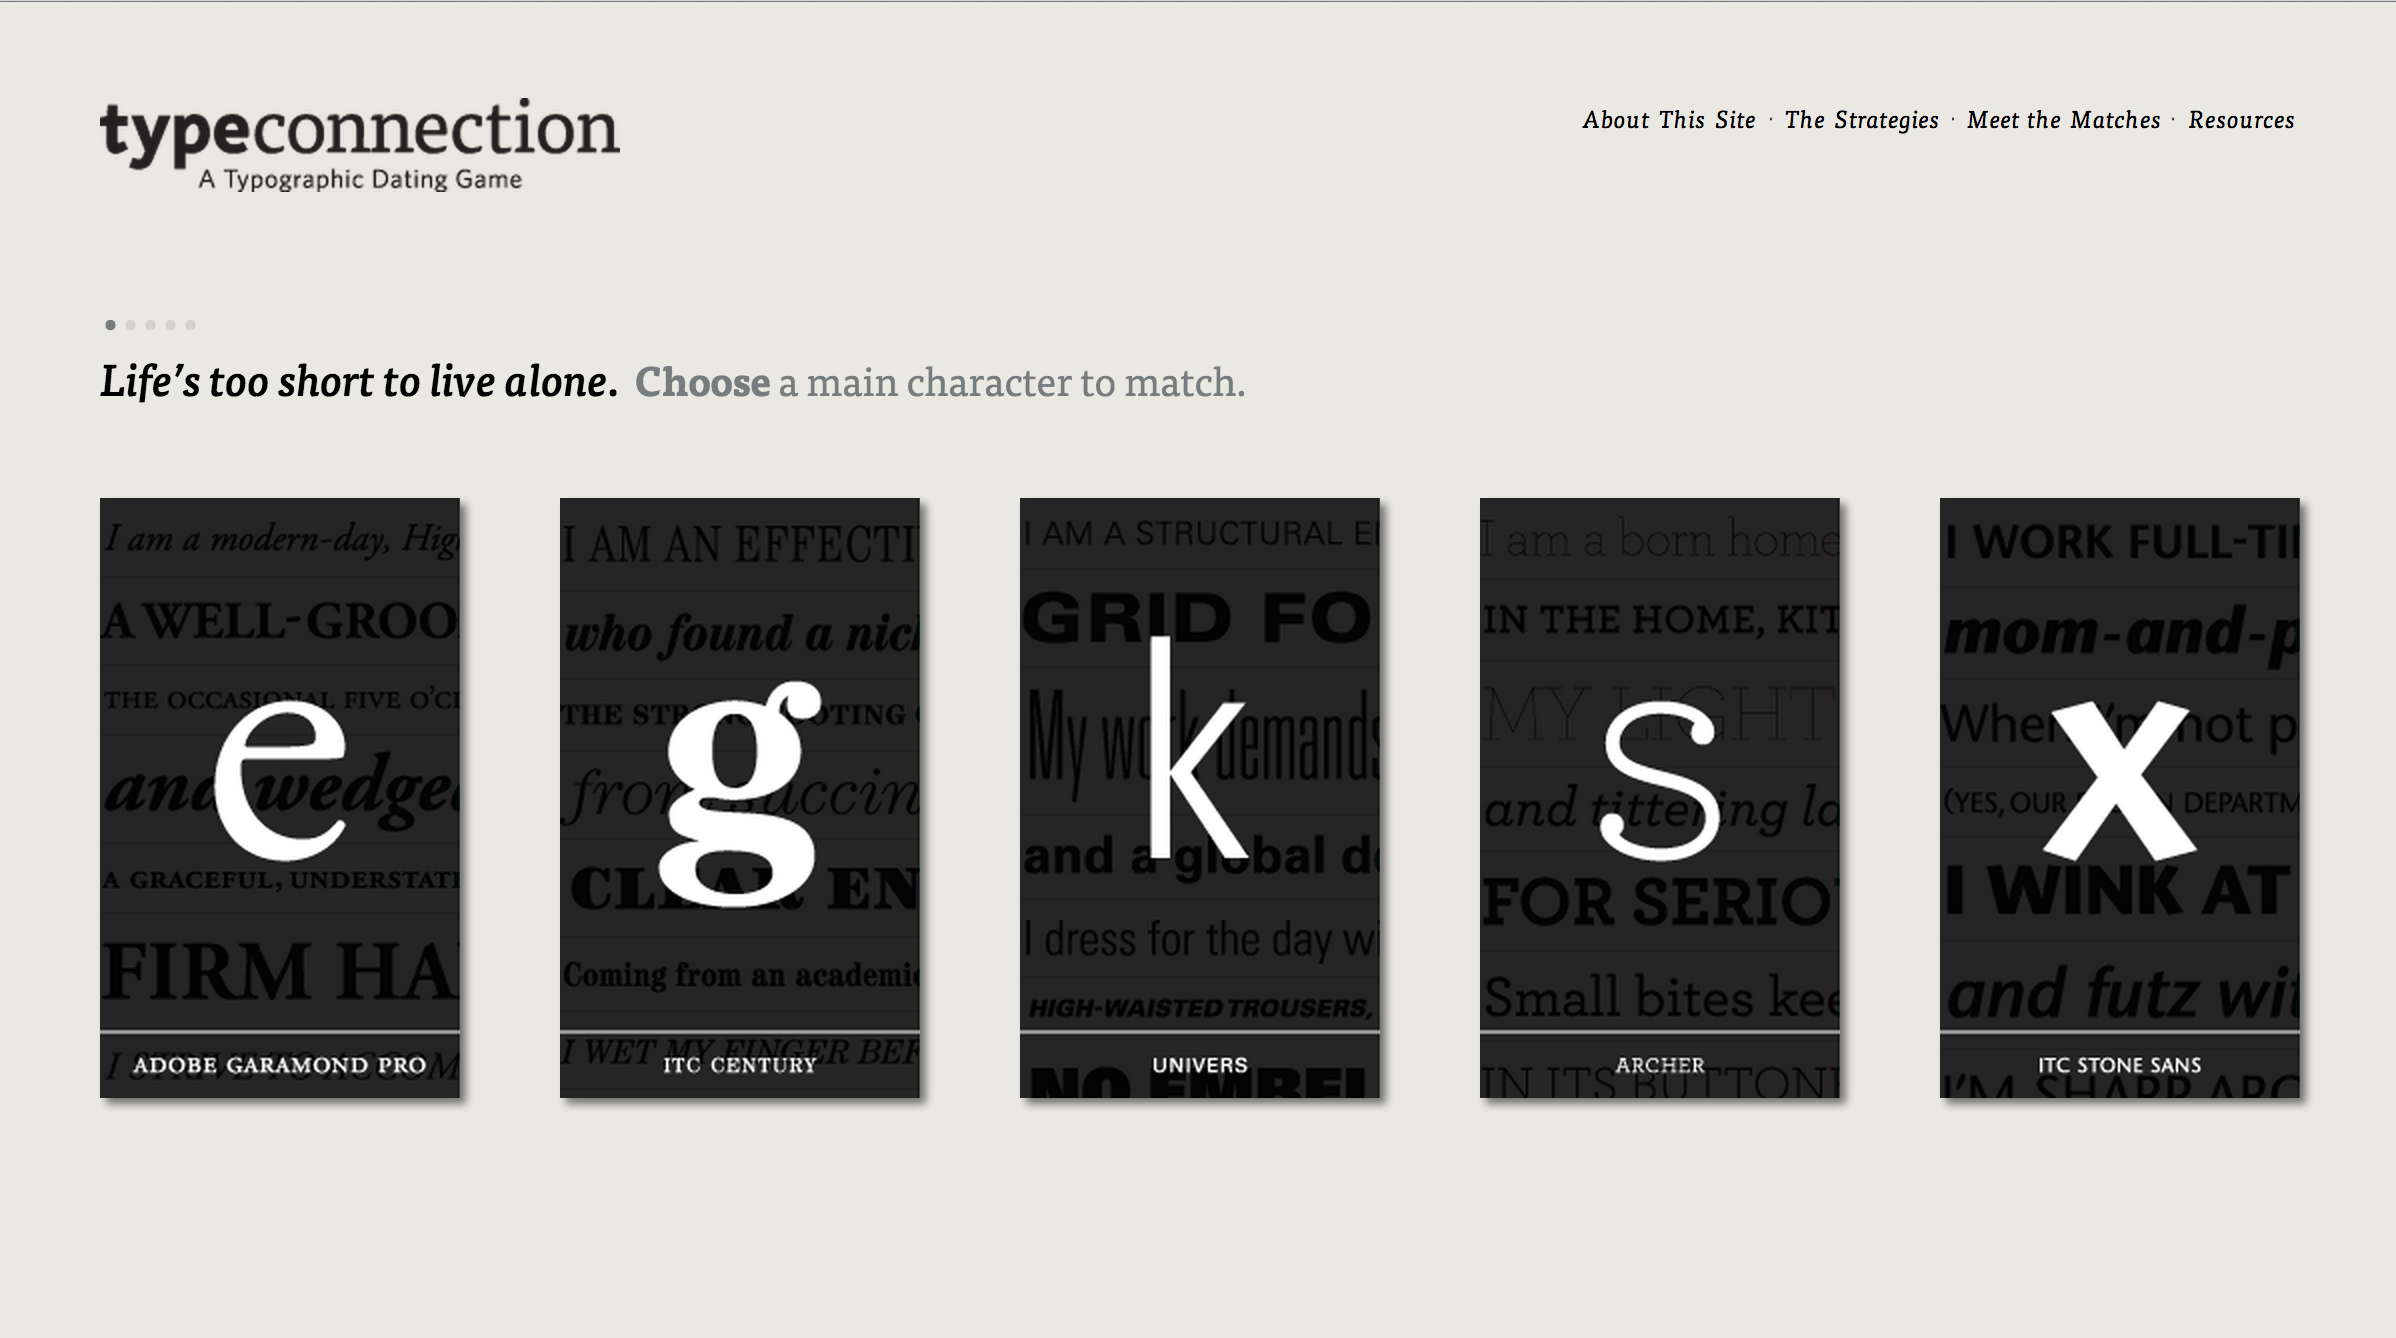Screen dimensions: 2396x1338
Task: Open the Resources link
Action: pos(2241,120)
